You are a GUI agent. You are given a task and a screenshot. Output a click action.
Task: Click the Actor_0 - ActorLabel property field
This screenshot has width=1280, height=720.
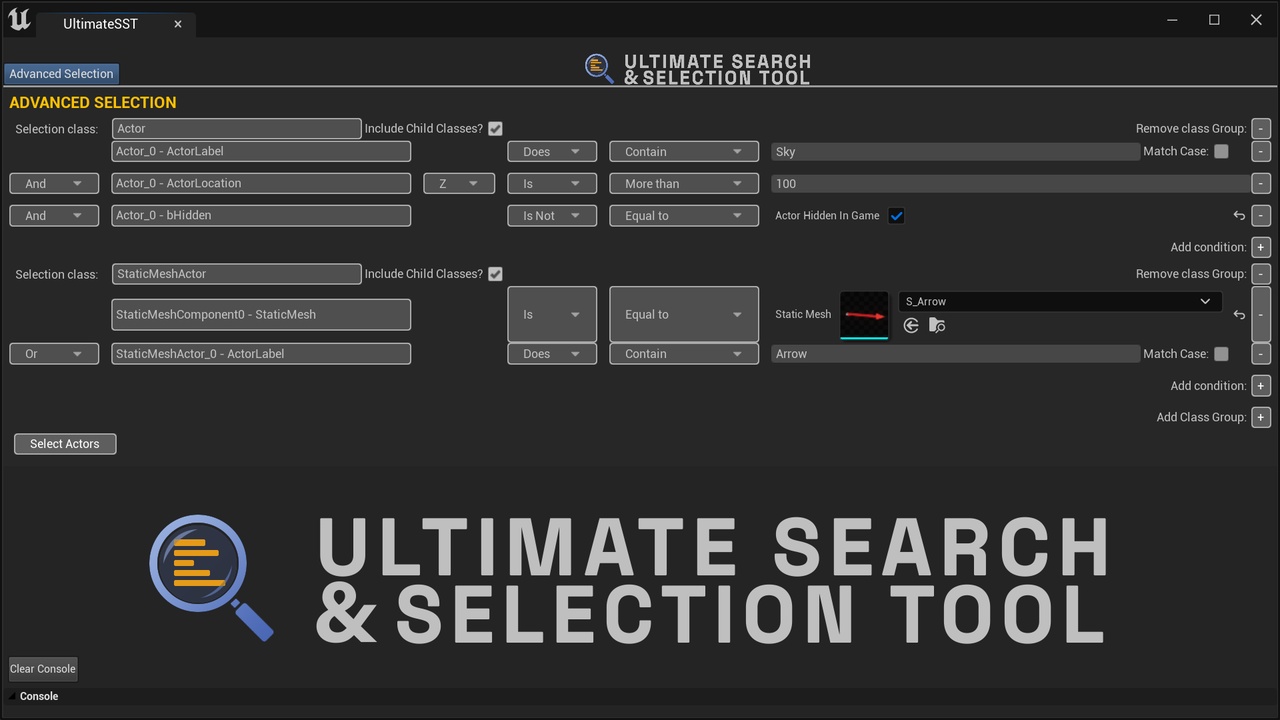(261, 152)
